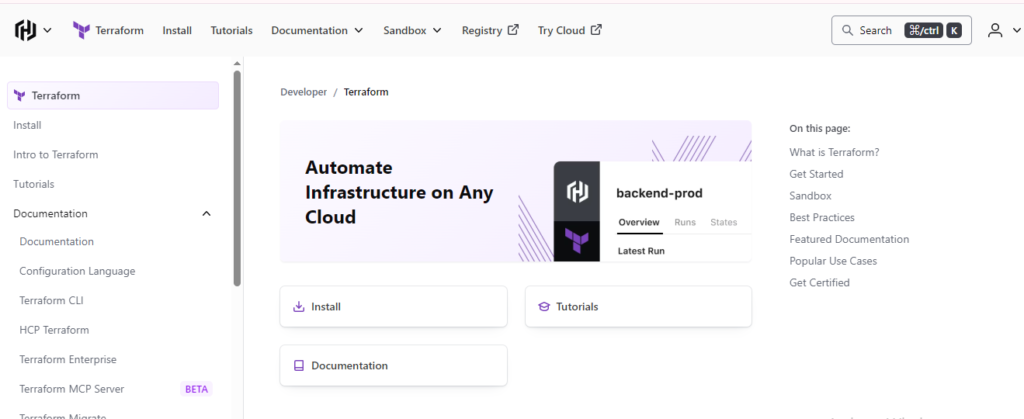Click the external link icon beside Registry
Viewport: 1024px width, 419px height.
(513, 29)
